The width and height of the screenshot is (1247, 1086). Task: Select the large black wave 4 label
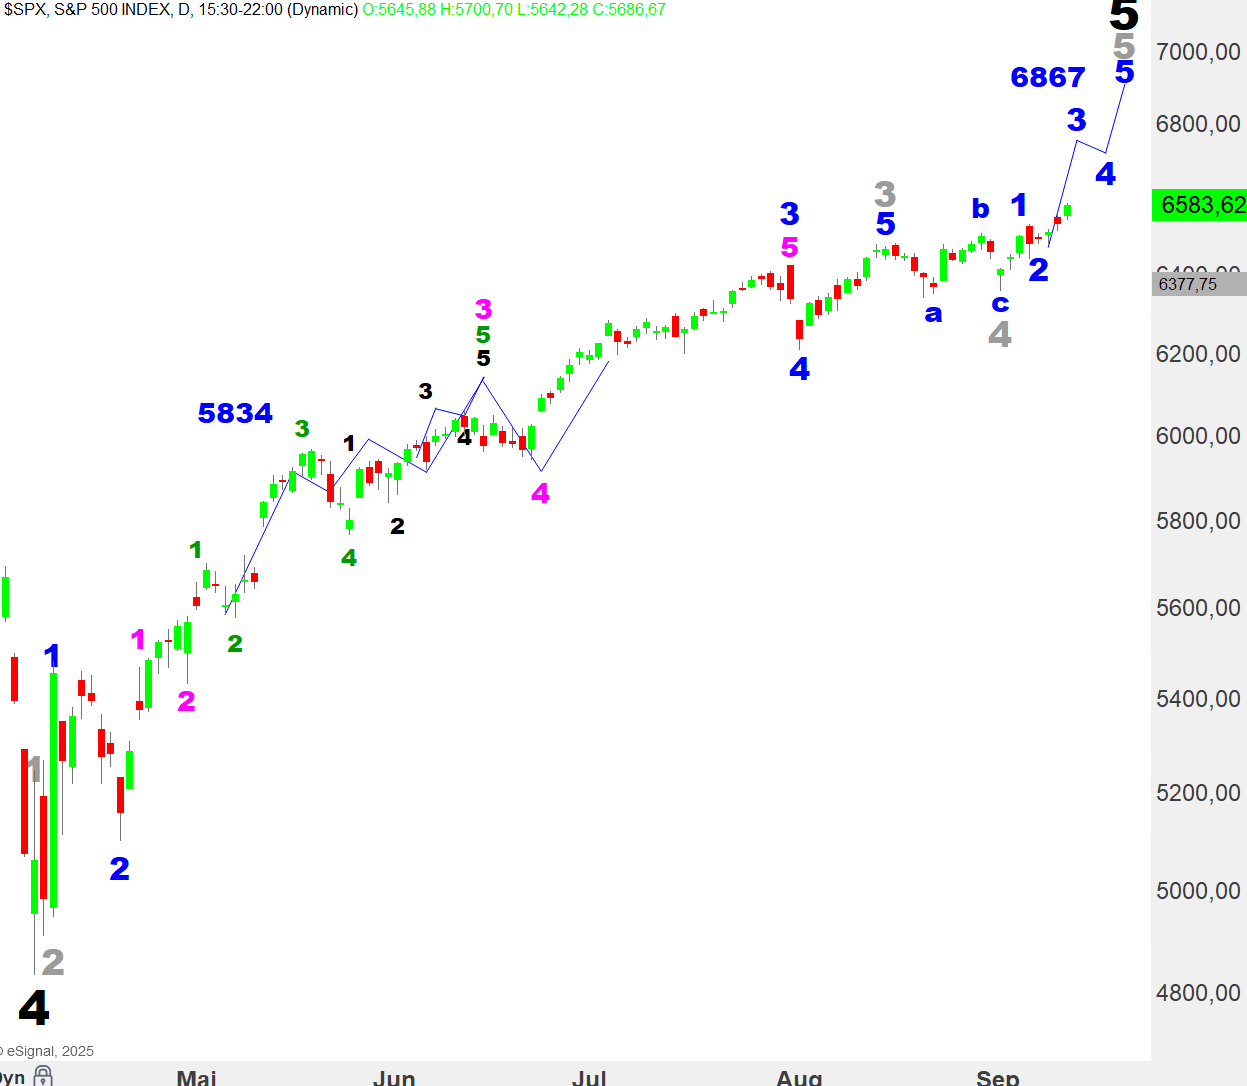click(34, 1008)
